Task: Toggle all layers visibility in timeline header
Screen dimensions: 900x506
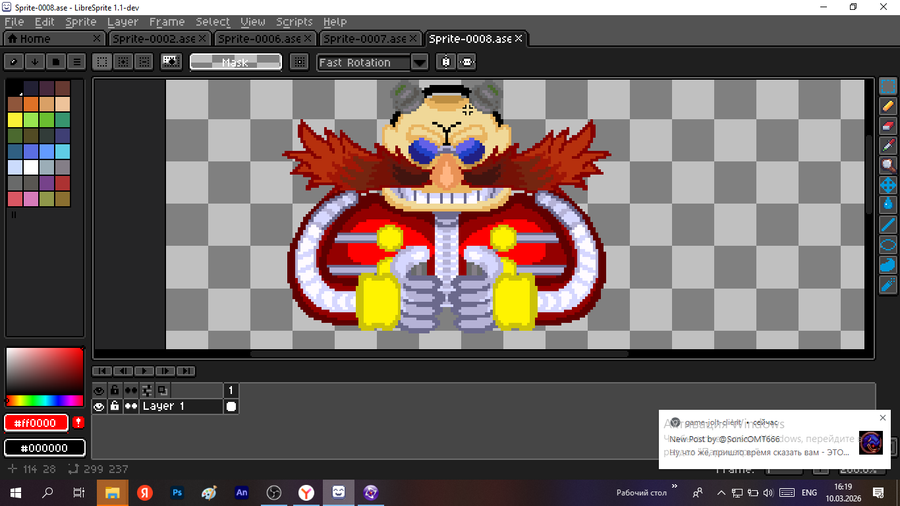Action: (x=99, y=391)
